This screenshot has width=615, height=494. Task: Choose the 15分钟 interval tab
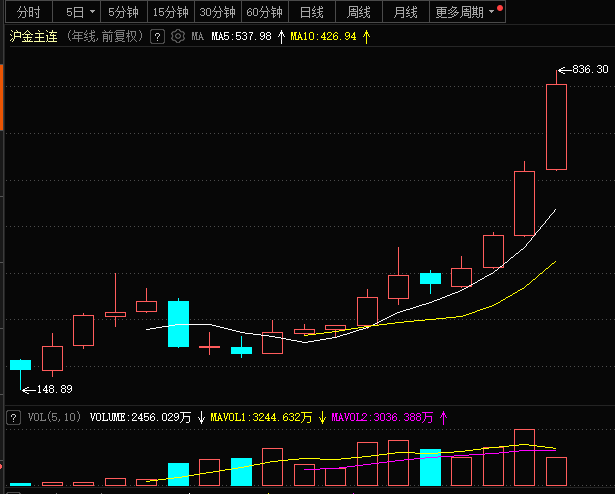pyautogui.click(x=171, y=12)
